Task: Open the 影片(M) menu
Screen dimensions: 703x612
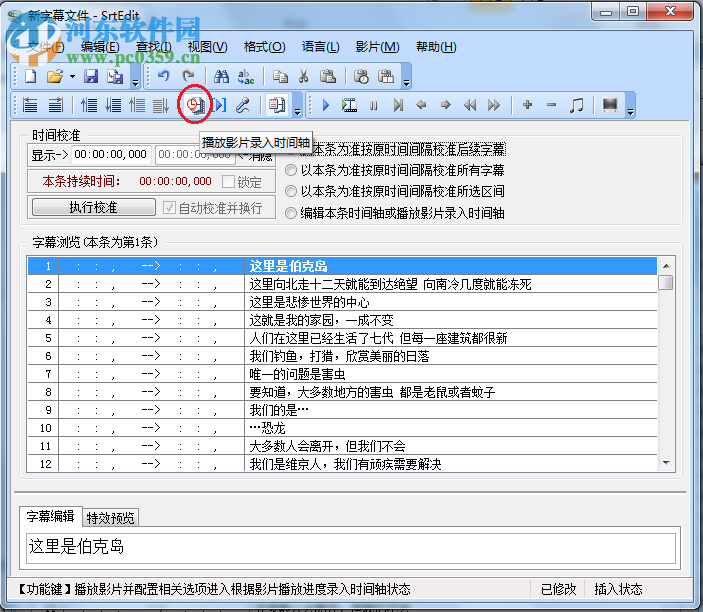Action: click(x=377, y=47)
